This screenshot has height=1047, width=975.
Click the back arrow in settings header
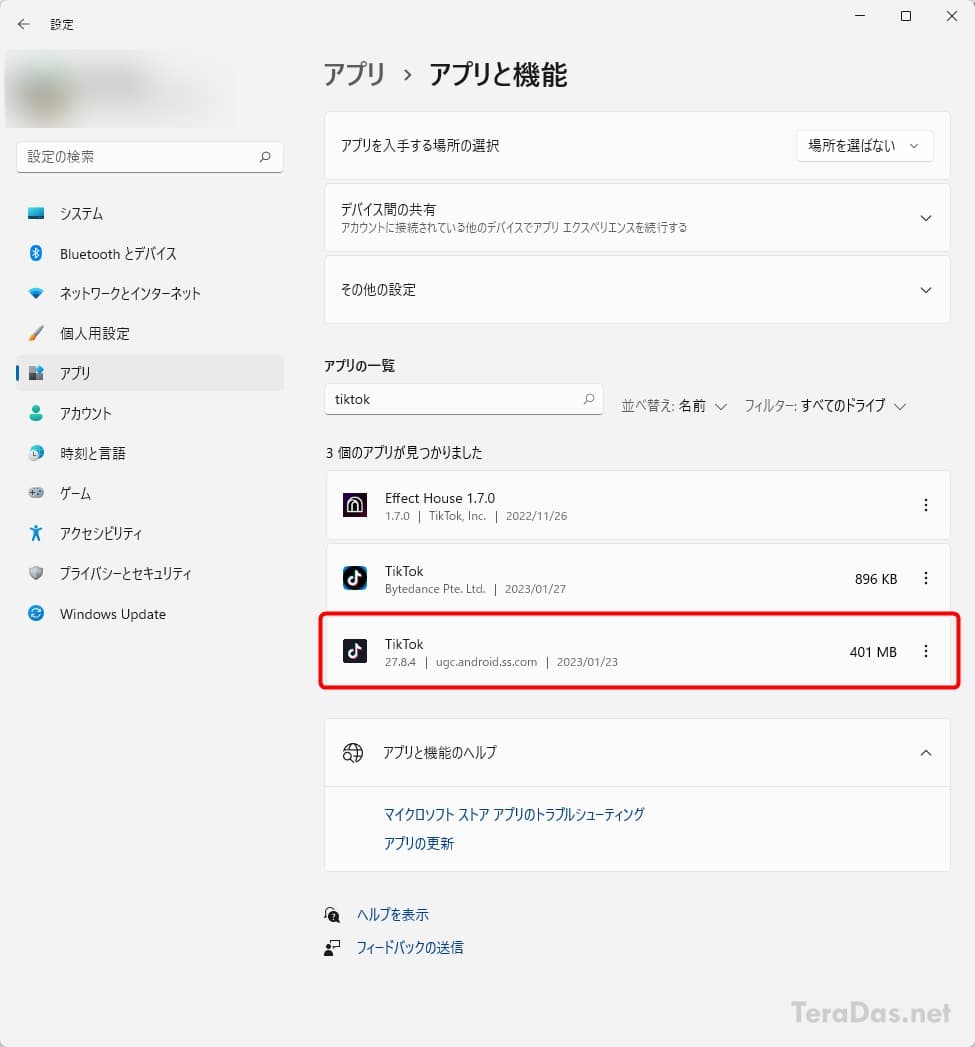pos(24,25)
